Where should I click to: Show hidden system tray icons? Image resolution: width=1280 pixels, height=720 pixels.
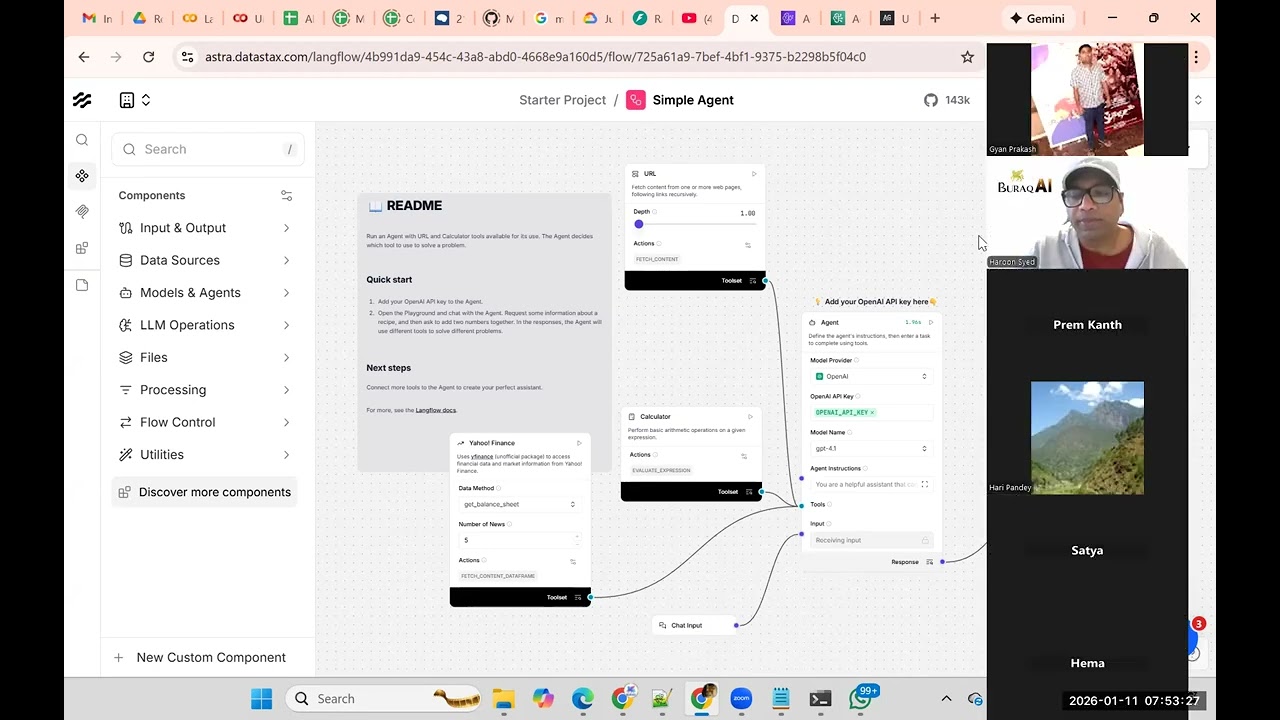946,698
